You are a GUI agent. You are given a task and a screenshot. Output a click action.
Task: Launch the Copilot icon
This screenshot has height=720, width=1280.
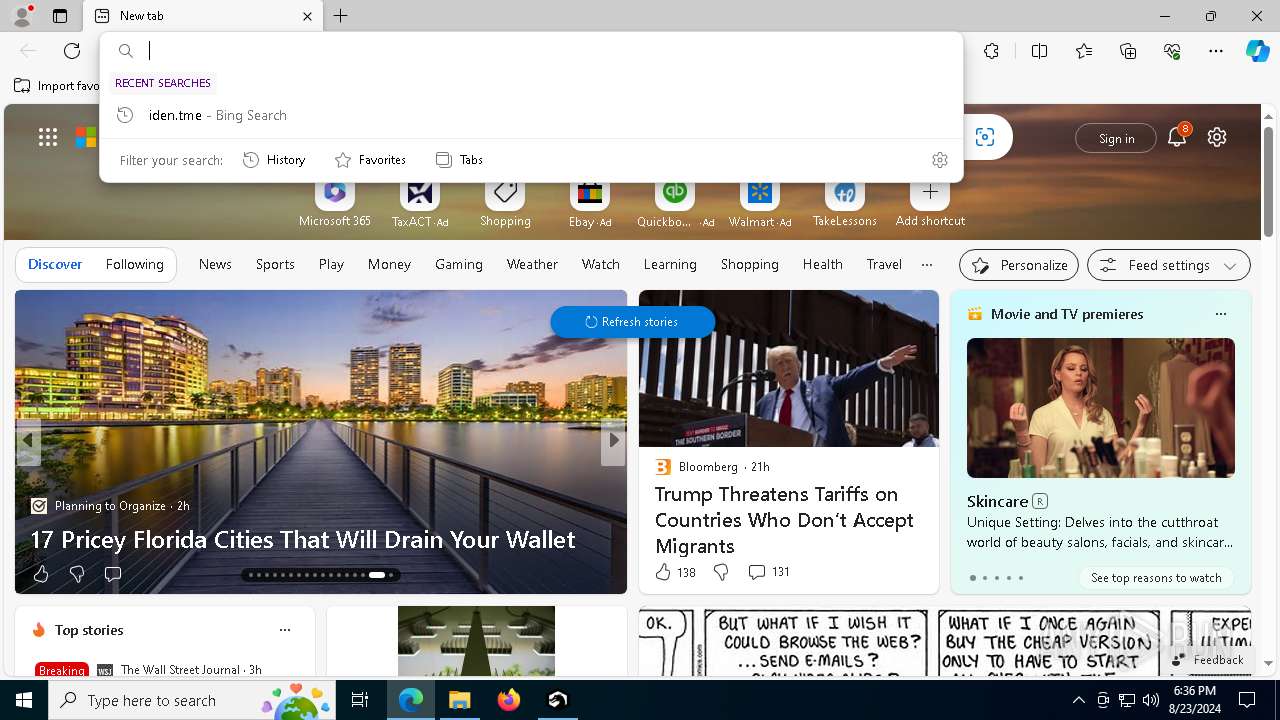[1257, 51]
